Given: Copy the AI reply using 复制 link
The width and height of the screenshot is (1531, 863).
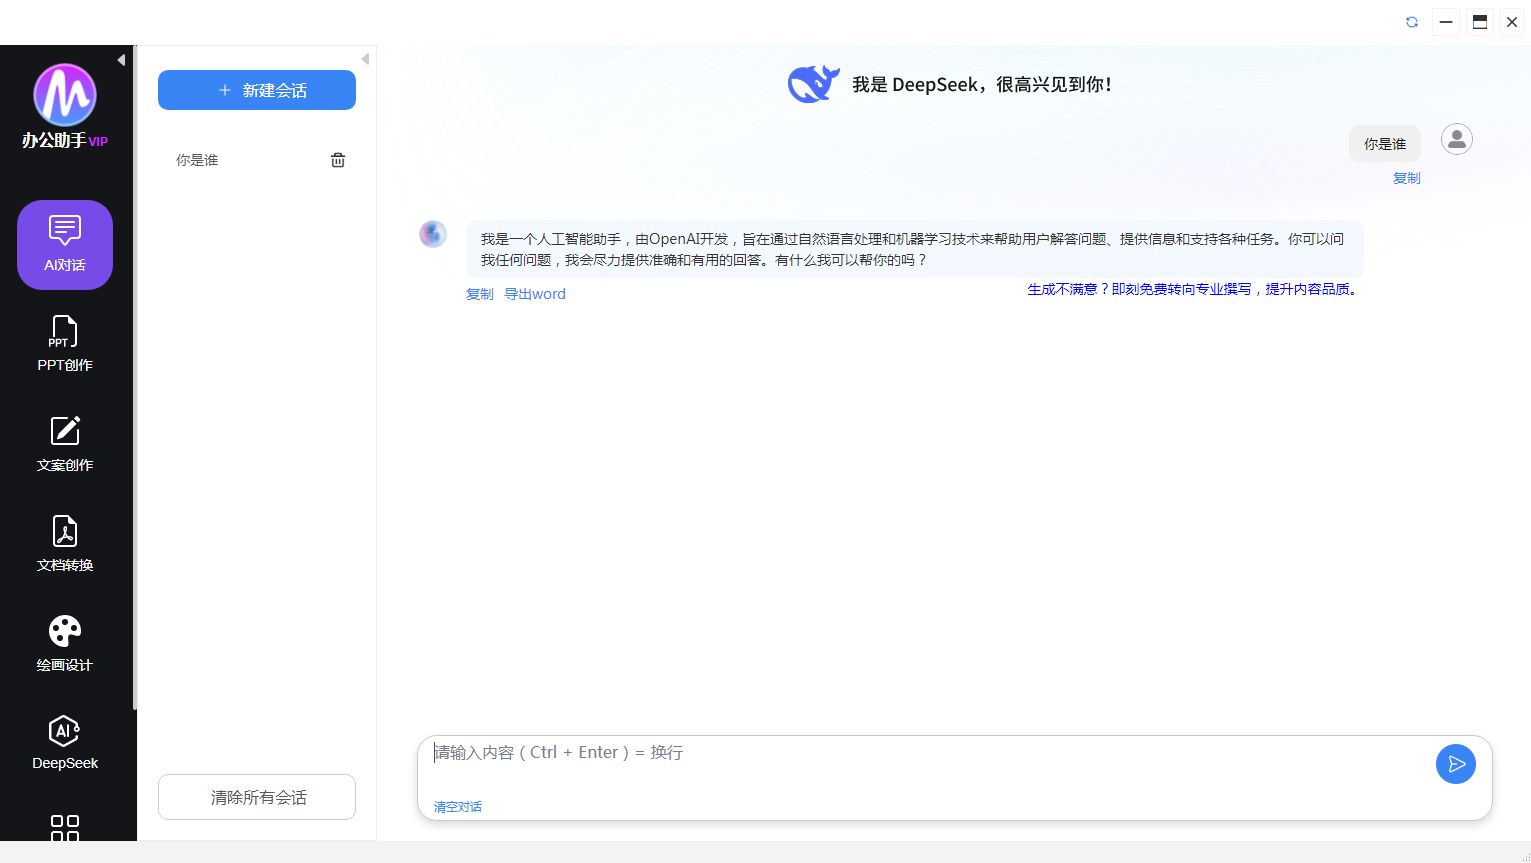Looking at the screenshot, I should pos(480,294).
